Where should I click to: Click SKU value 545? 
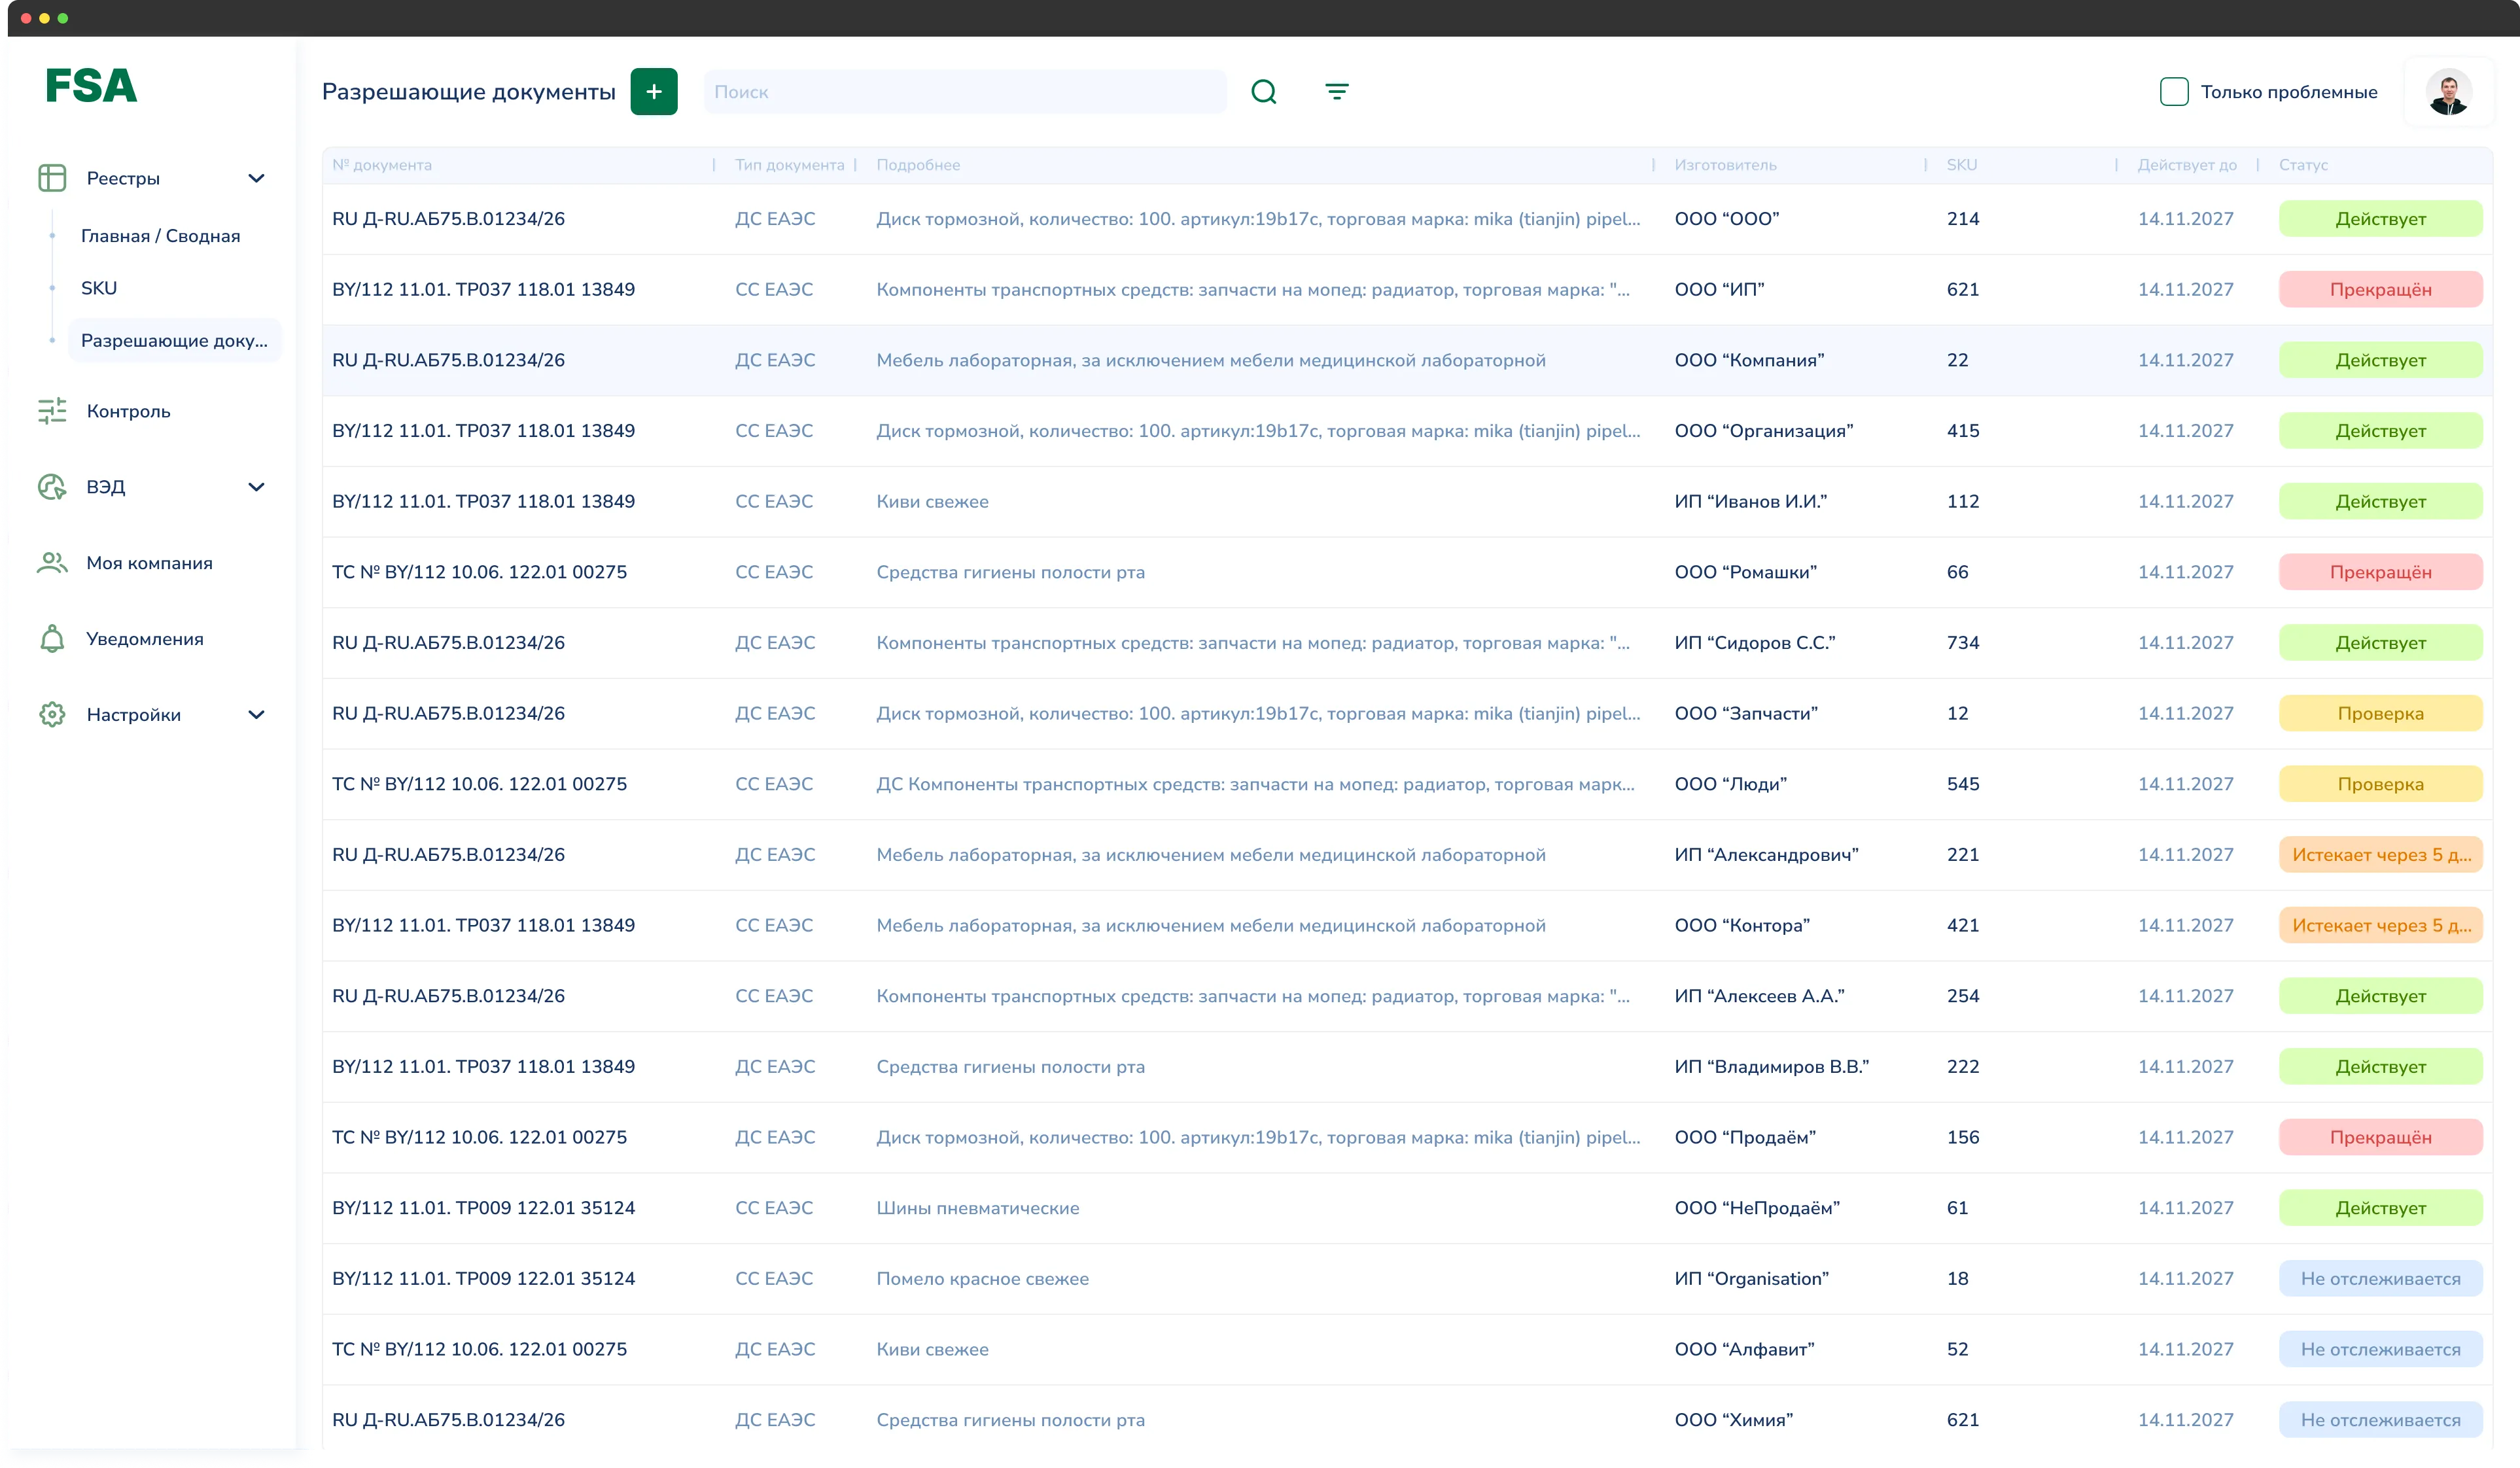click(x=1962, y=784)
